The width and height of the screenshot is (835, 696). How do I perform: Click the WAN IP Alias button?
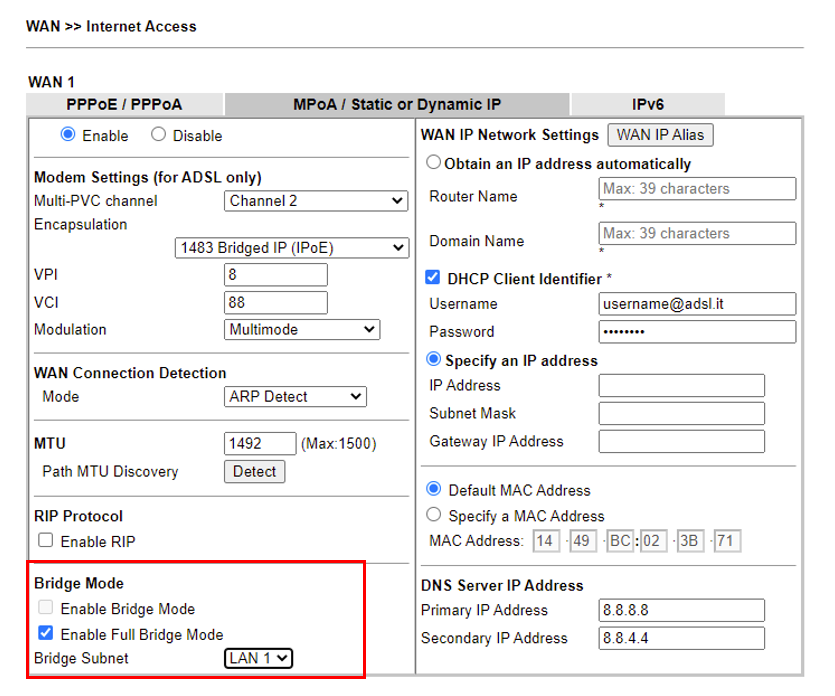pos(660,135)
